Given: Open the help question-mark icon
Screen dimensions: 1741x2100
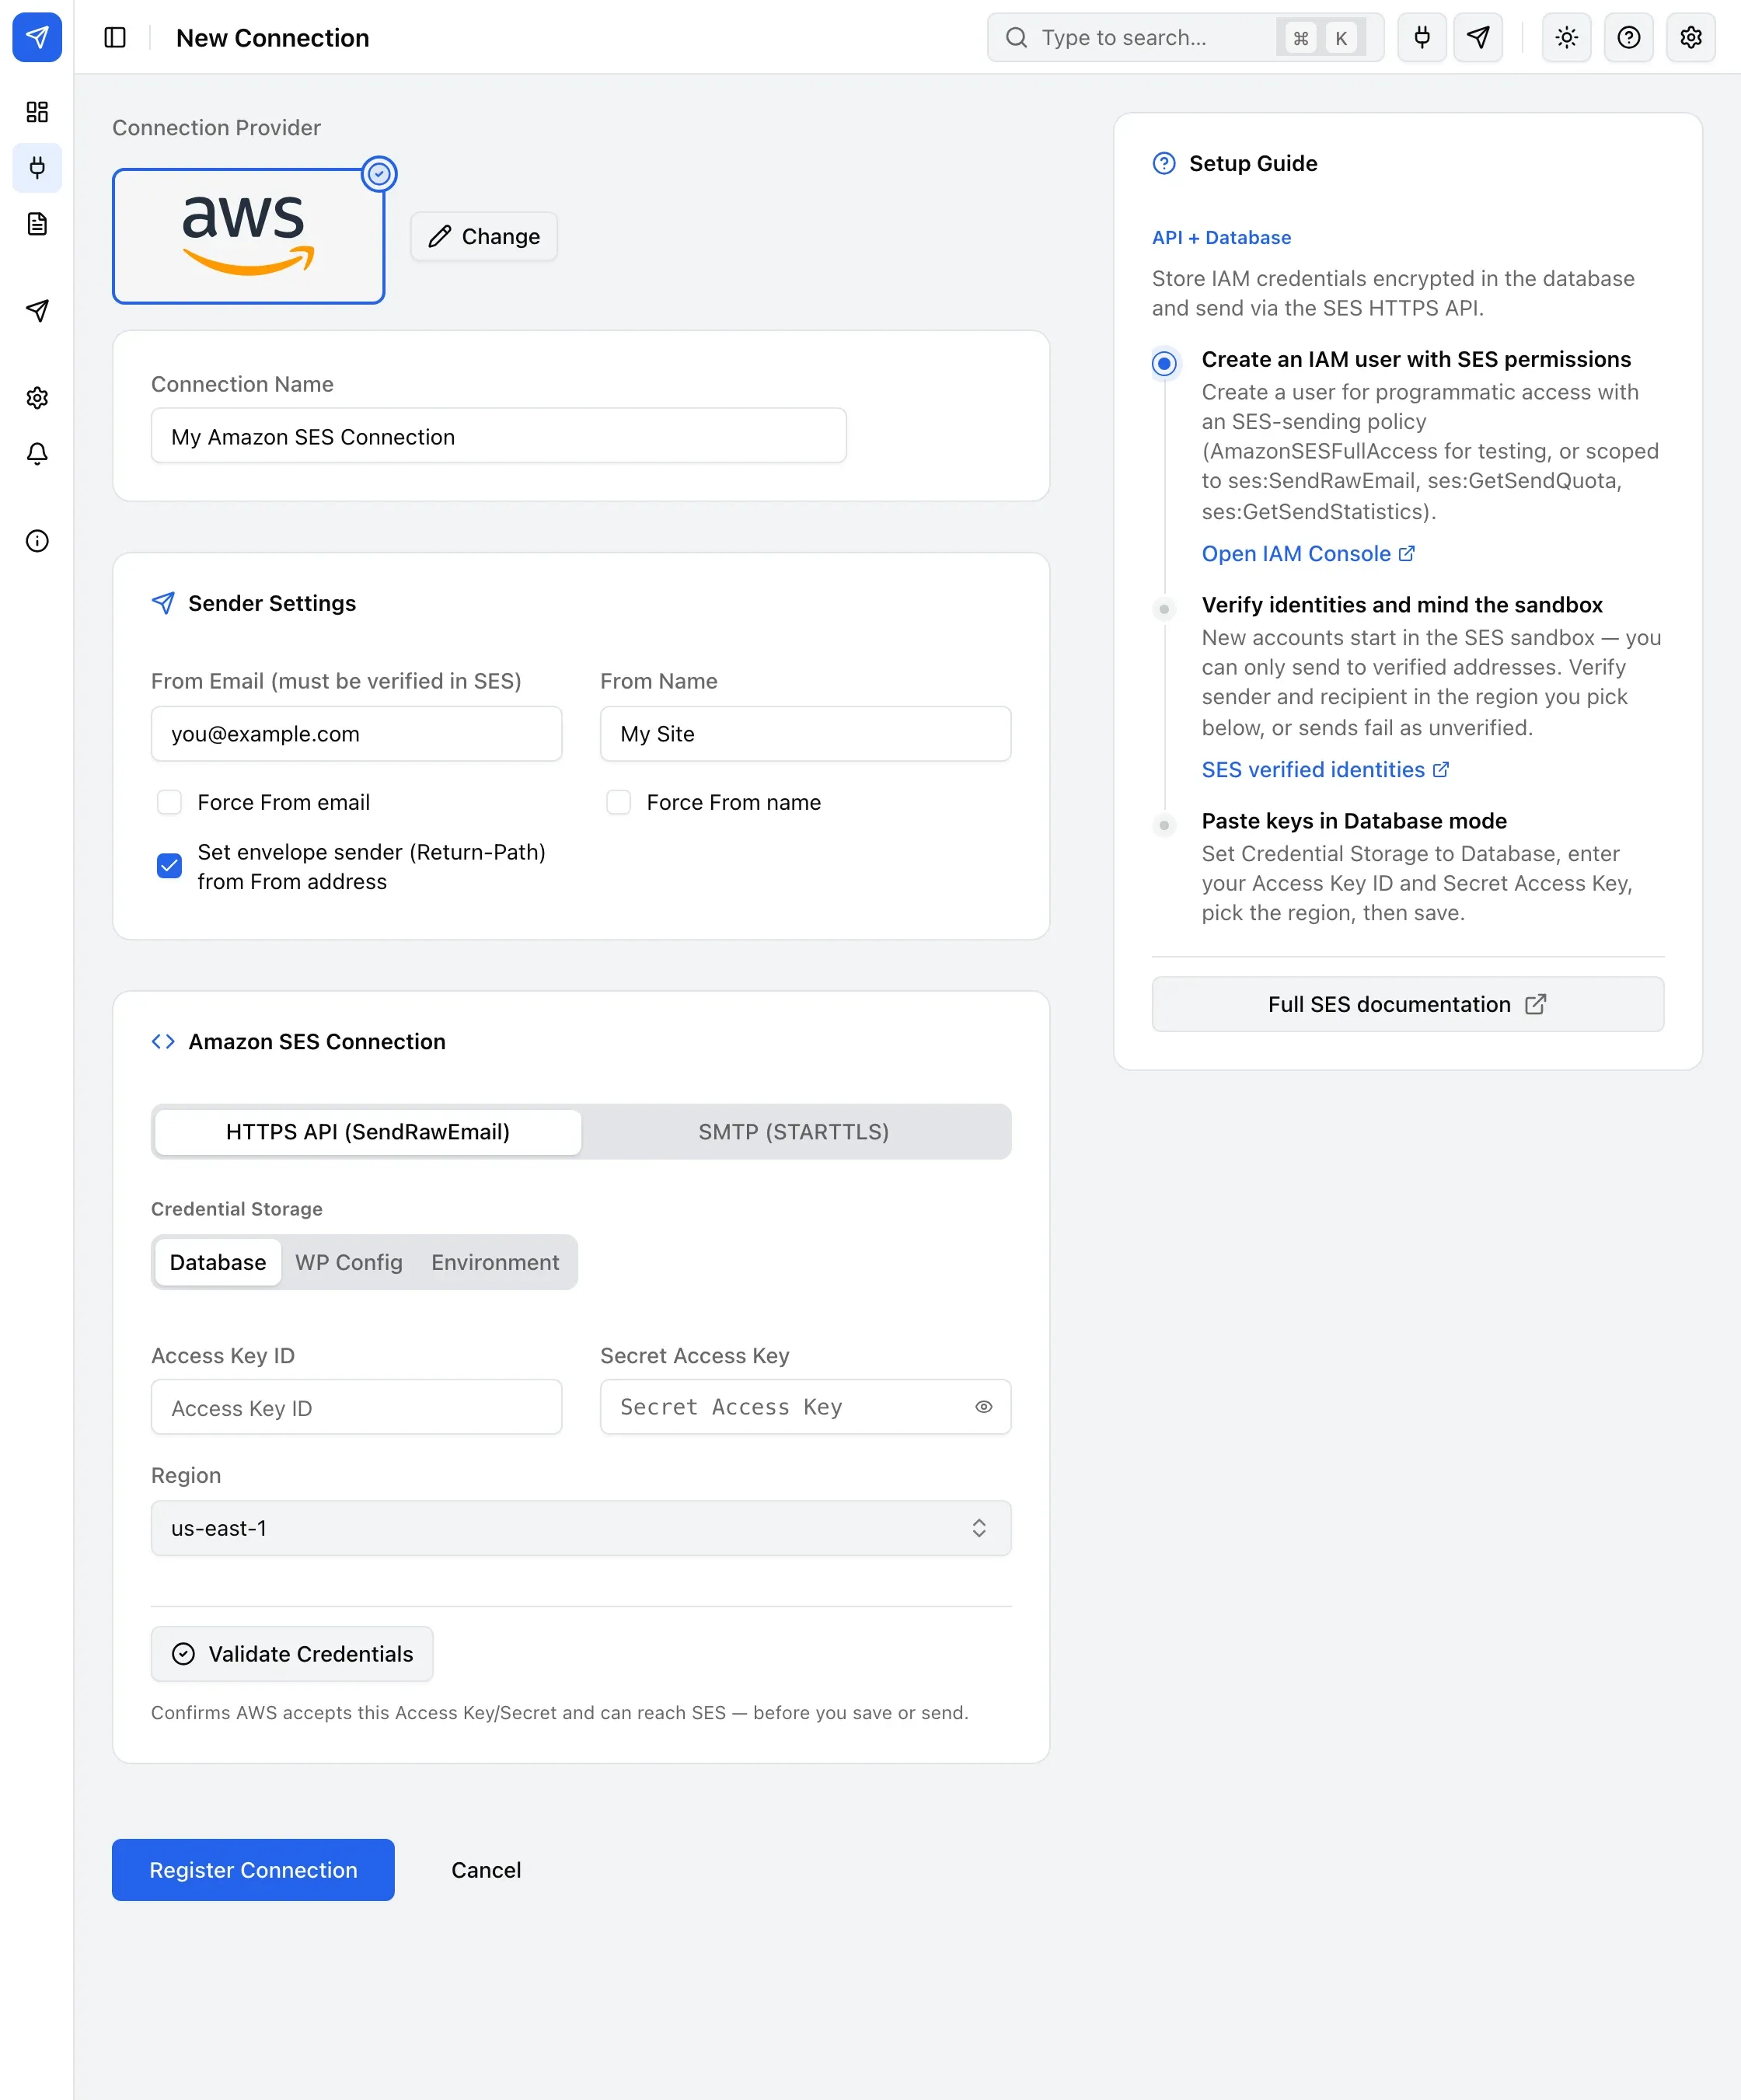Looking at the screenshot, I should point(1628,37).
